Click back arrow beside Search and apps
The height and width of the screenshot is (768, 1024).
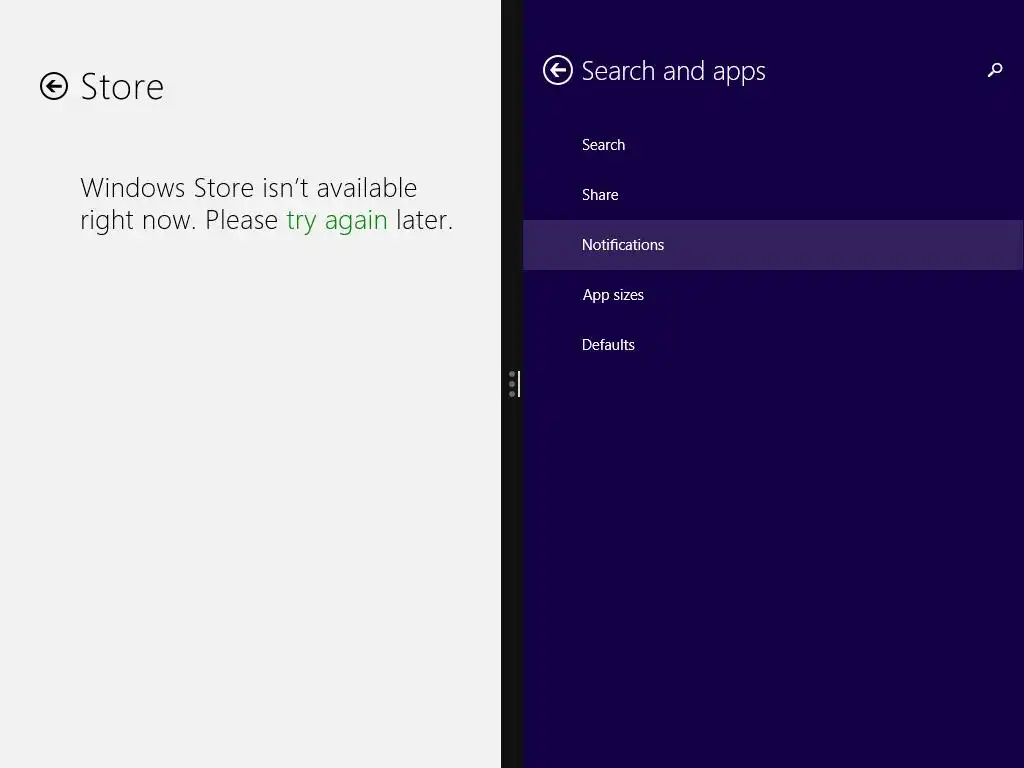pyautogui.click(x=558, y=71)
